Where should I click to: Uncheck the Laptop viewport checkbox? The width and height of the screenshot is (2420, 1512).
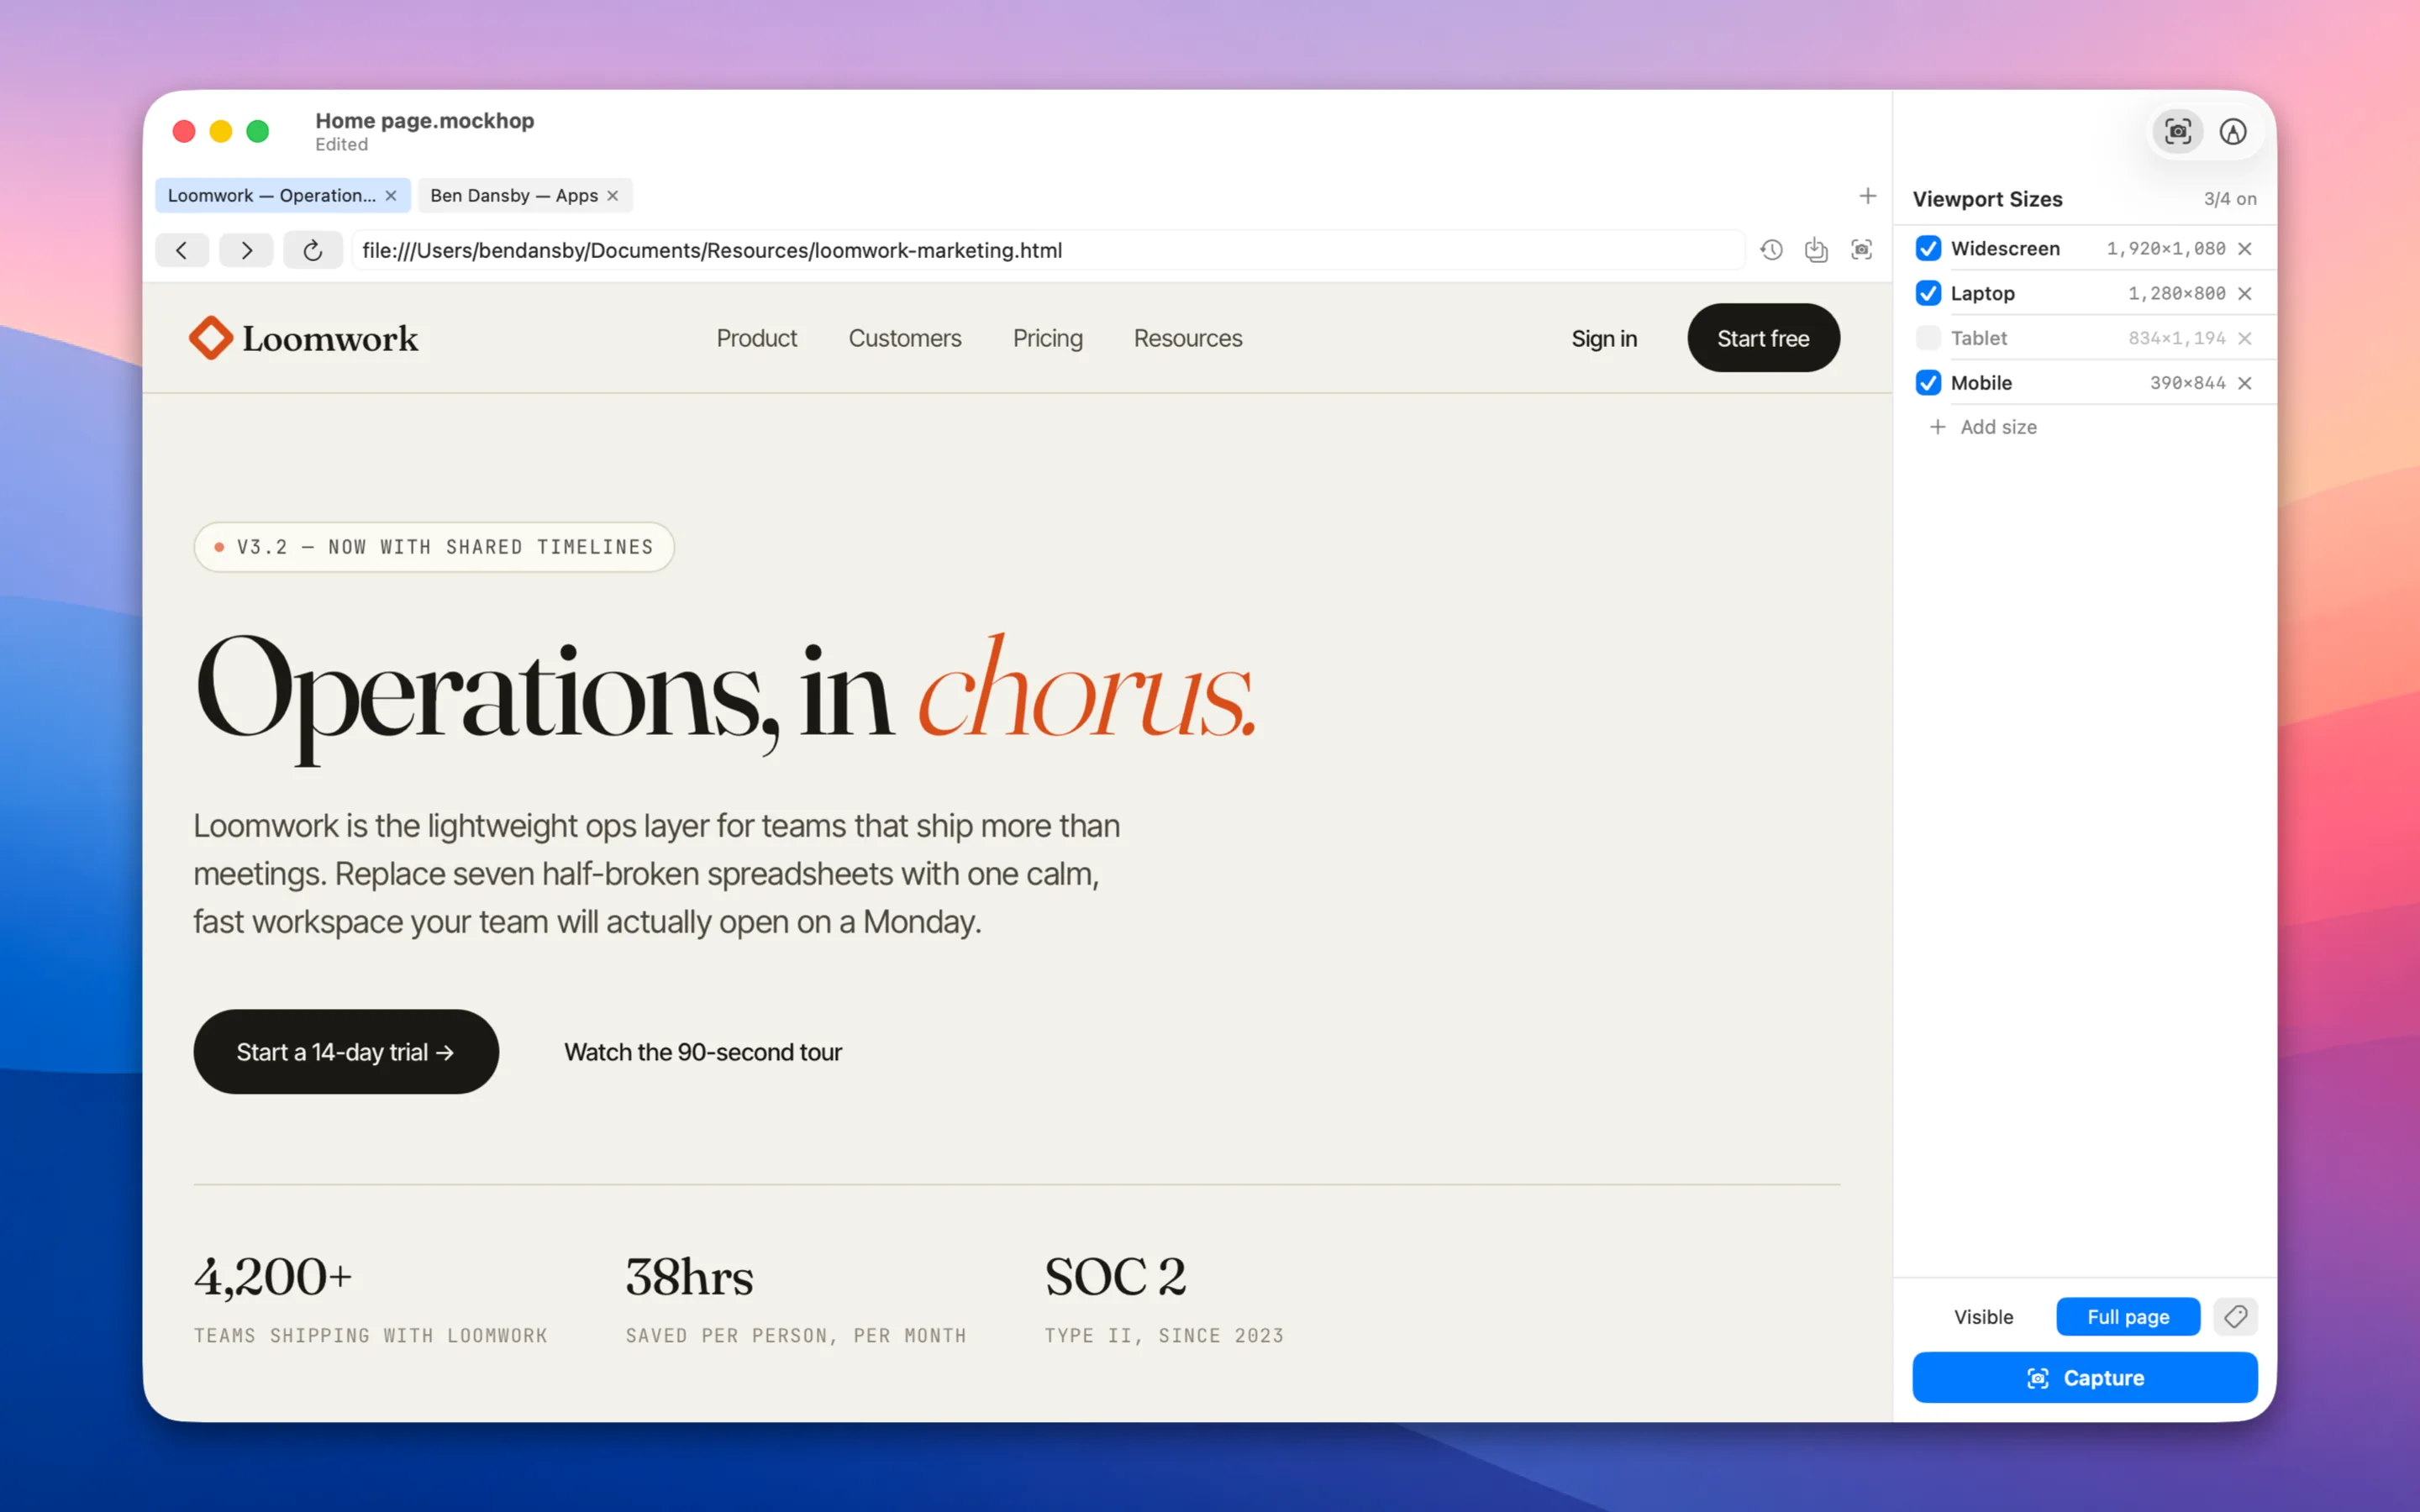[x=1928, y=294]
